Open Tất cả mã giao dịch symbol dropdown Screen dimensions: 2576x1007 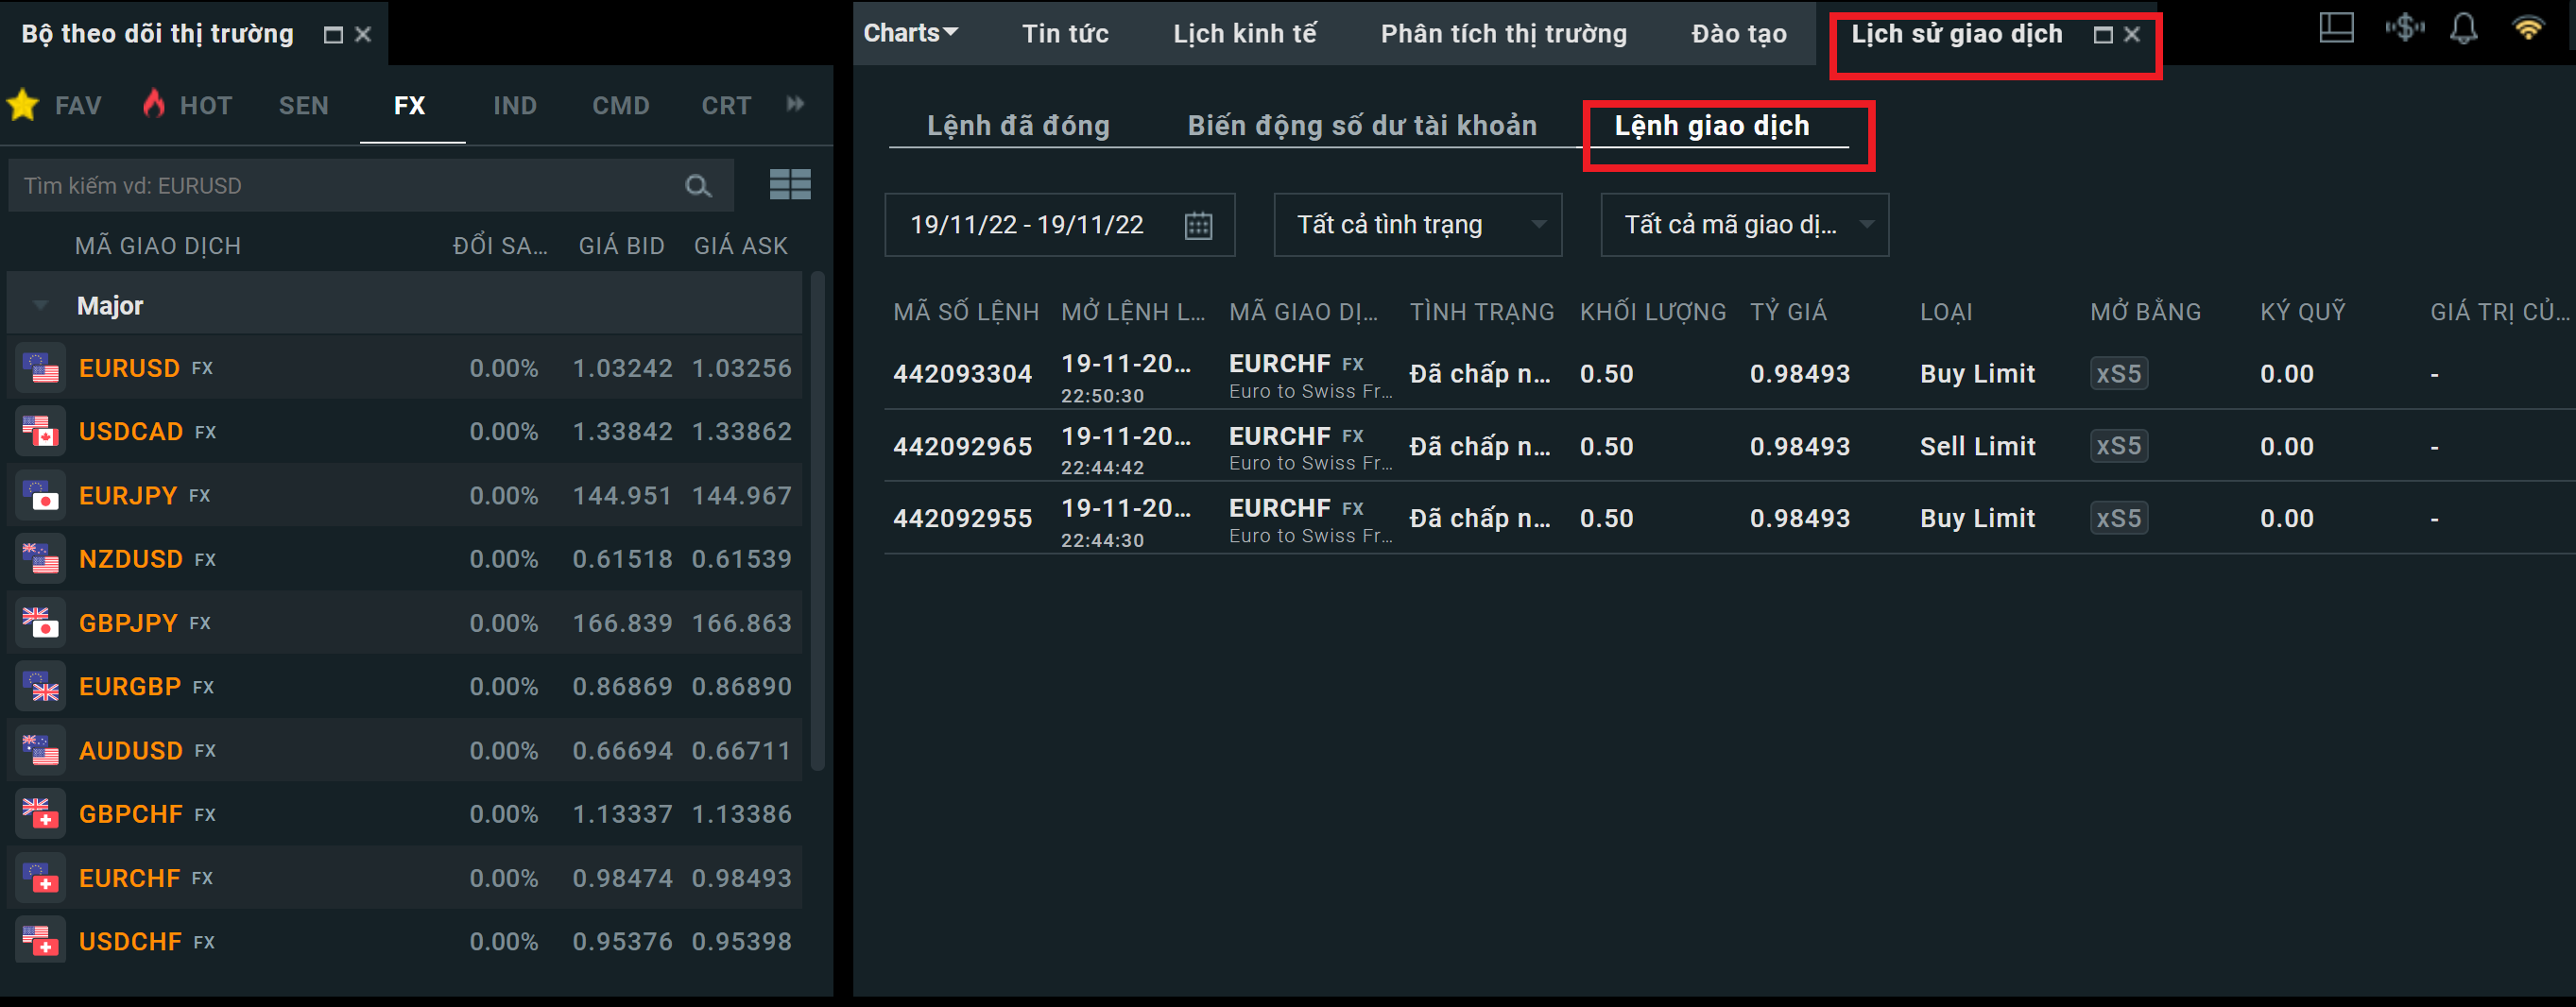coord(1744,225)
